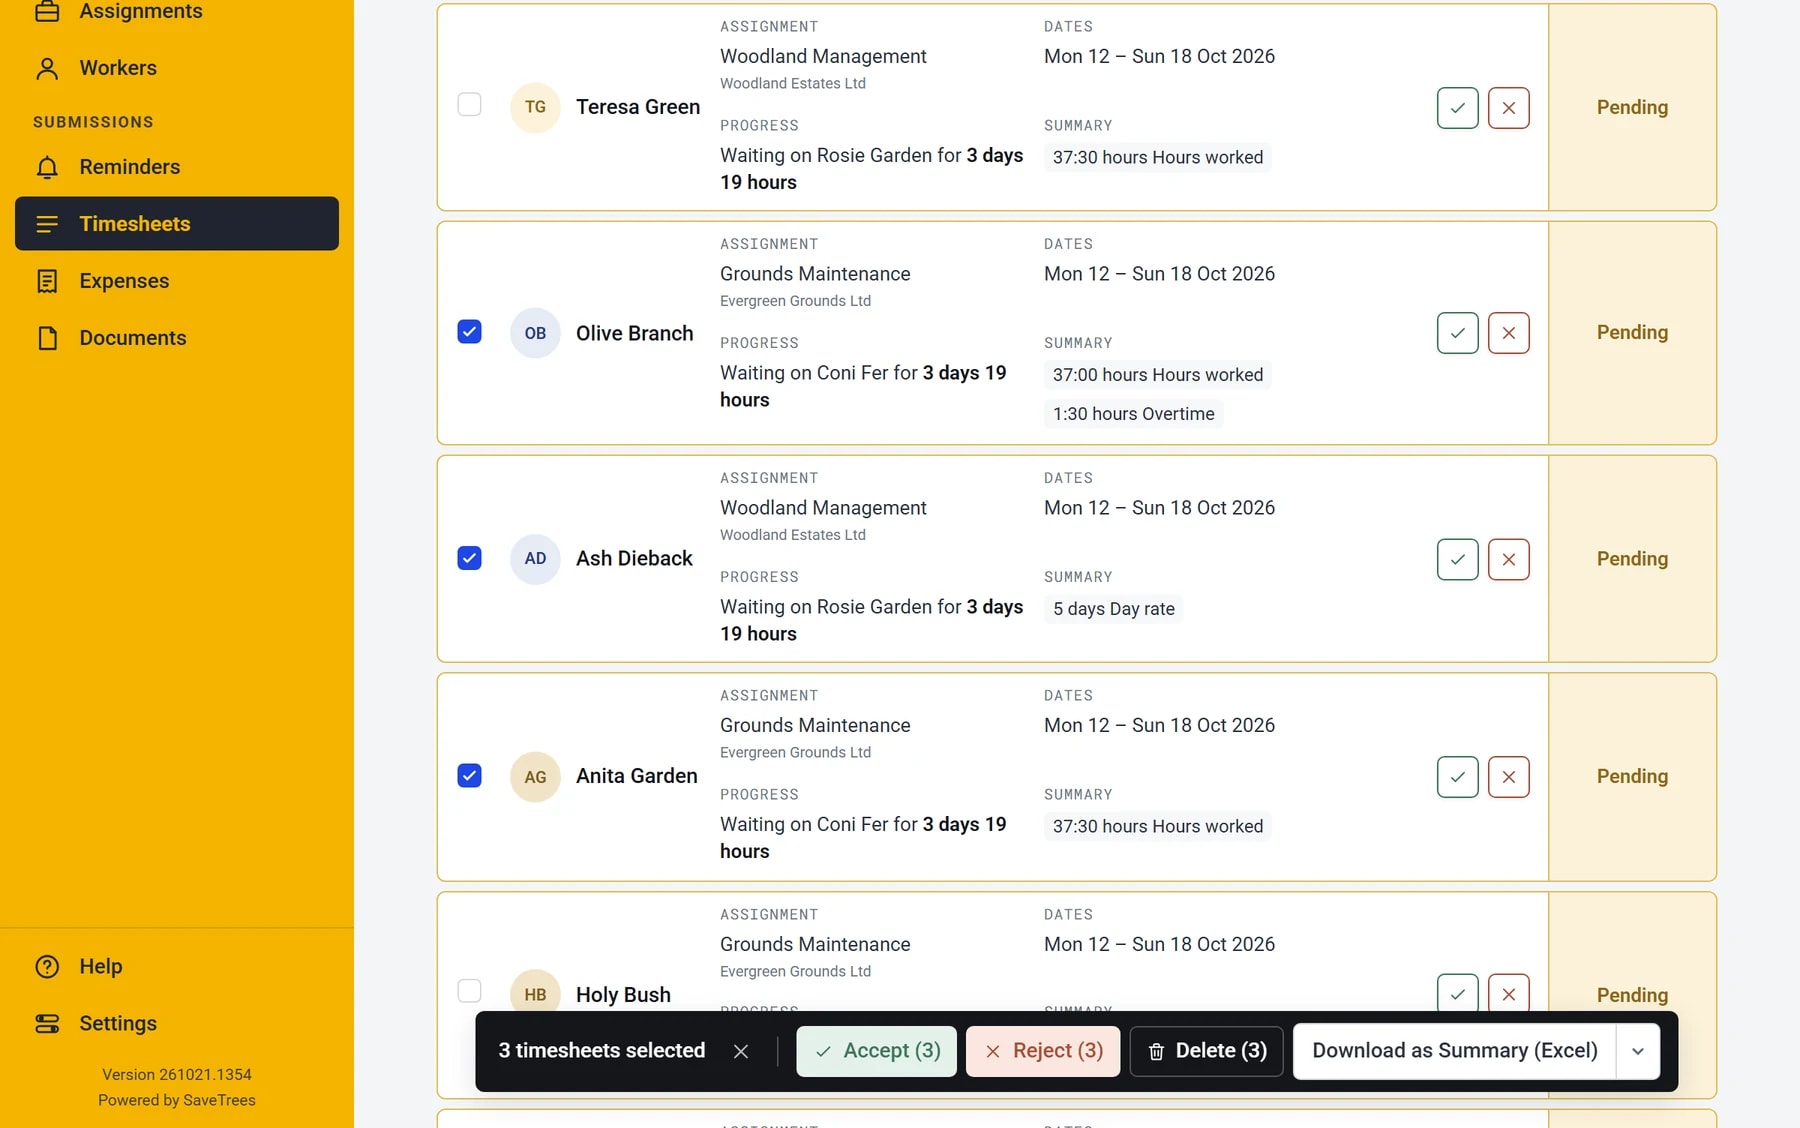The height and width of the screenshot is (1128, 1800).
Task: Open Expenses in the sidebar
Action: (x=177, y=281)
